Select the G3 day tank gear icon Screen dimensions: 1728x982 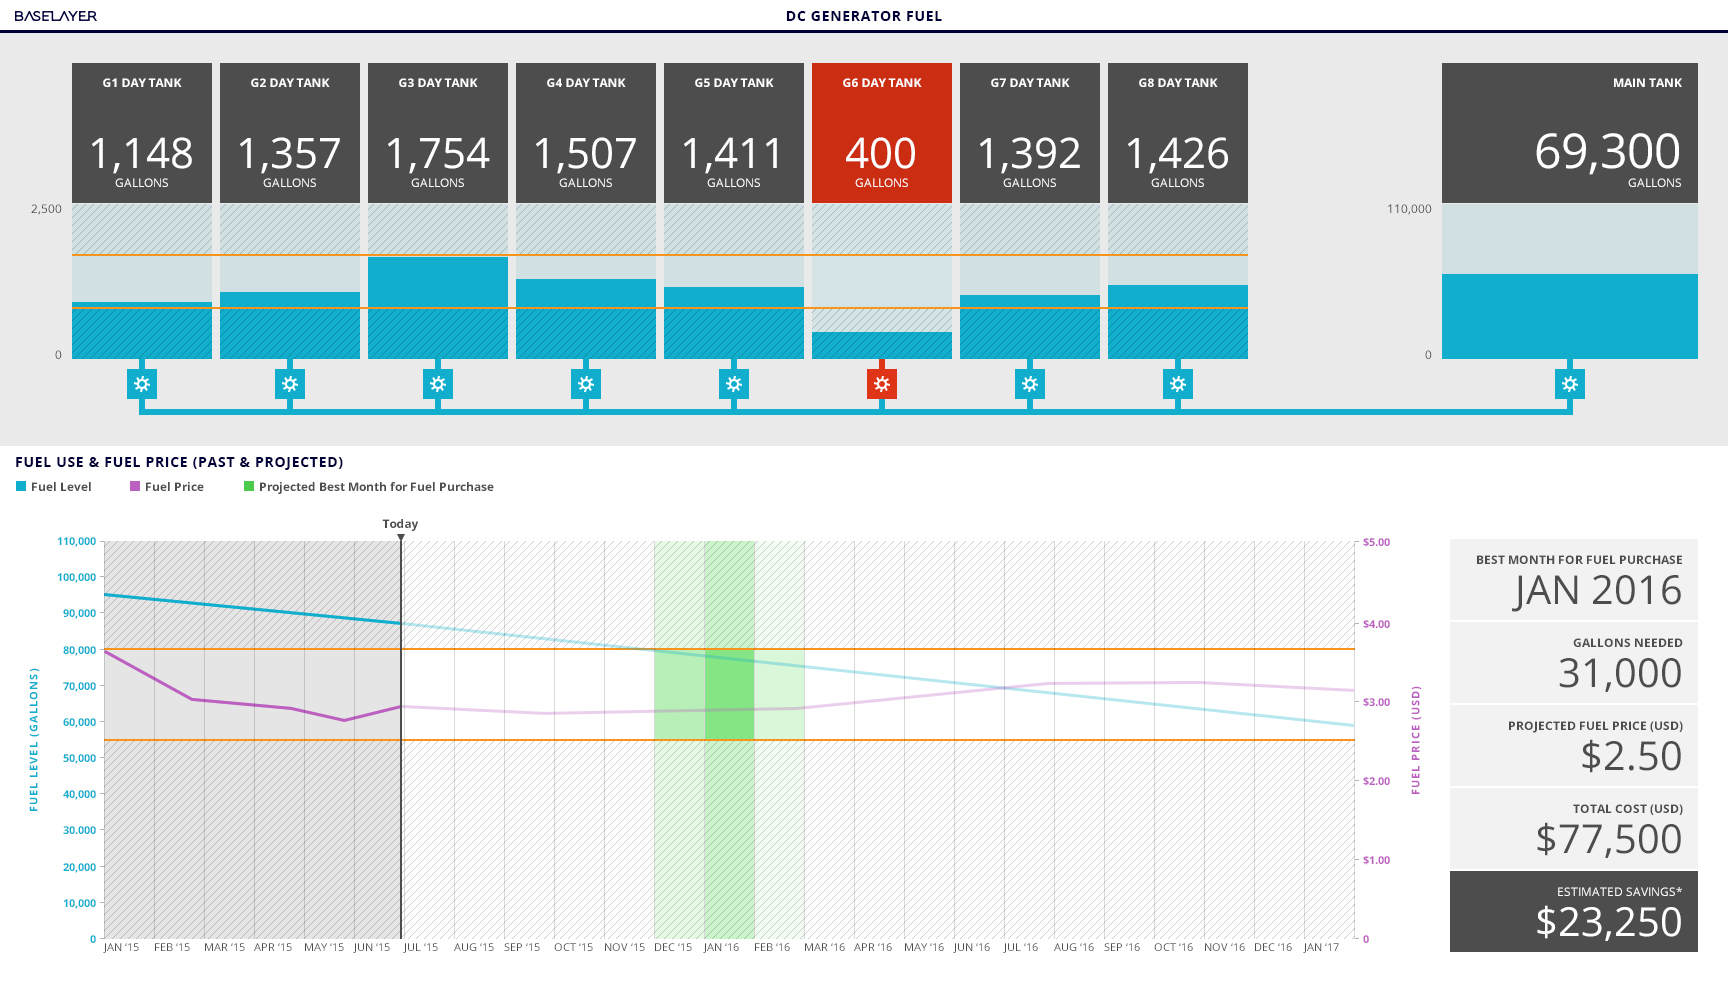click(438, 384)
